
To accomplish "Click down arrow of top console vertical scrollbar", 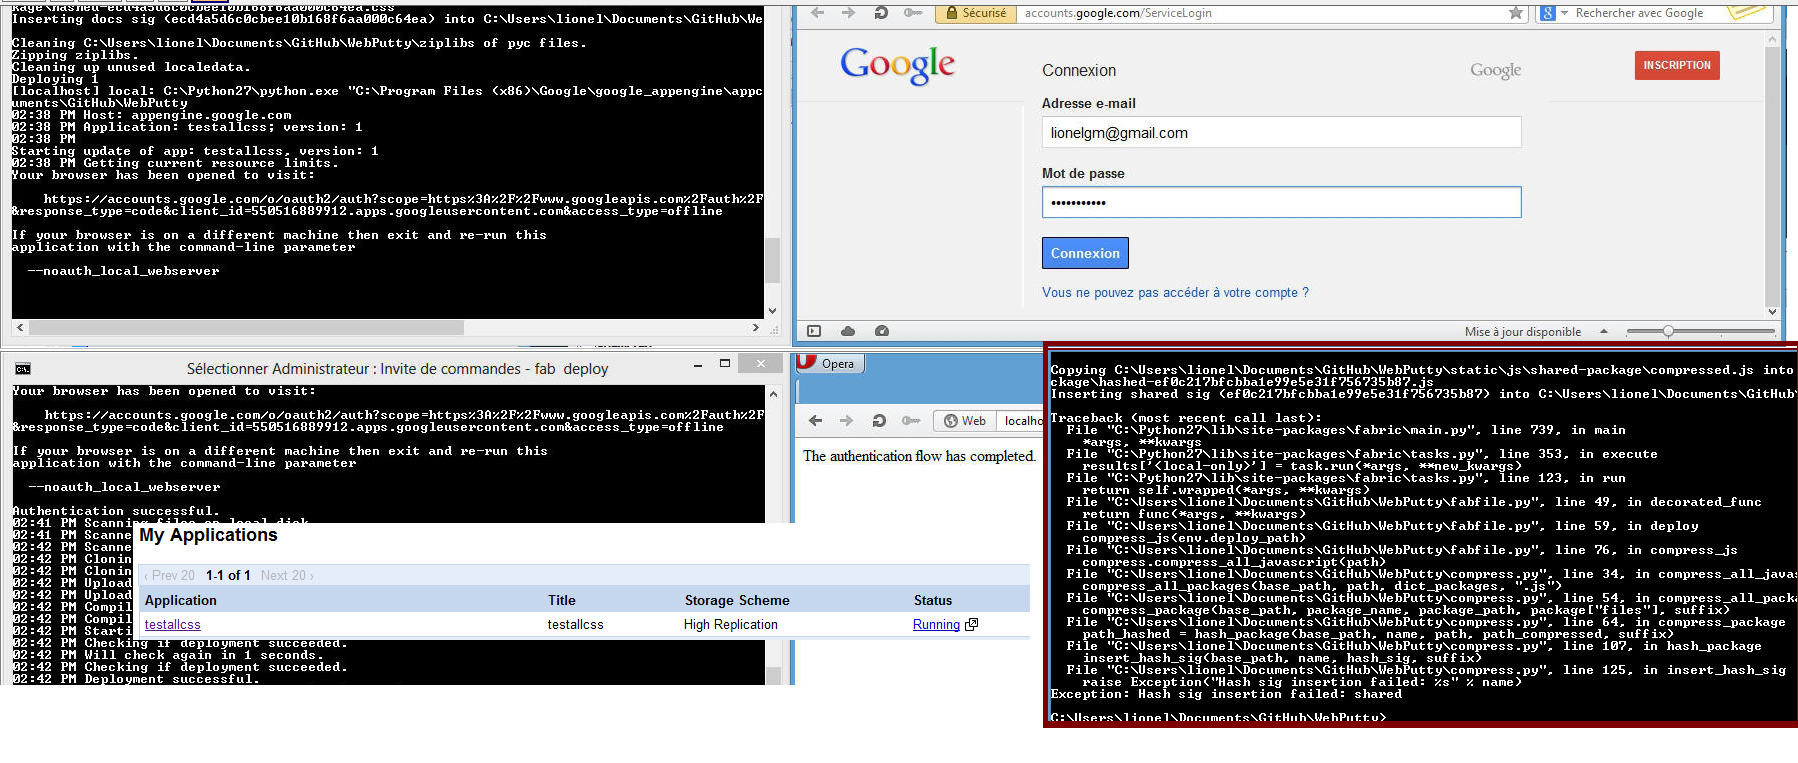I will point(772,311).
